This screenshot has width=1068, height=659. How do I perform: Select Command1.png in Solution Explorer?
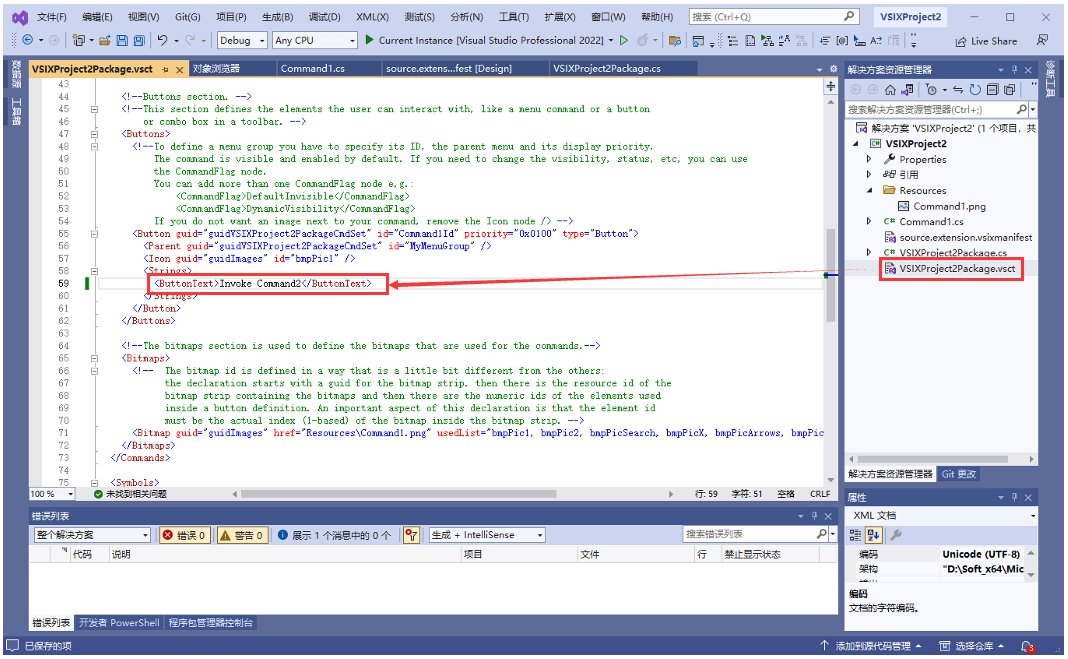click(x=949, y=206)
